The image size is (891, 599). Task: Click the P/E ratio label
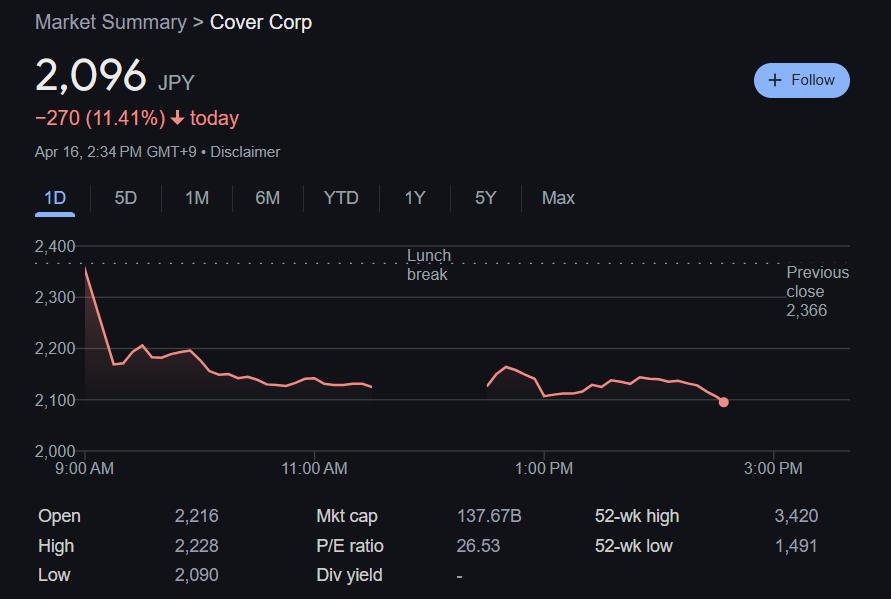click(350, 546)
